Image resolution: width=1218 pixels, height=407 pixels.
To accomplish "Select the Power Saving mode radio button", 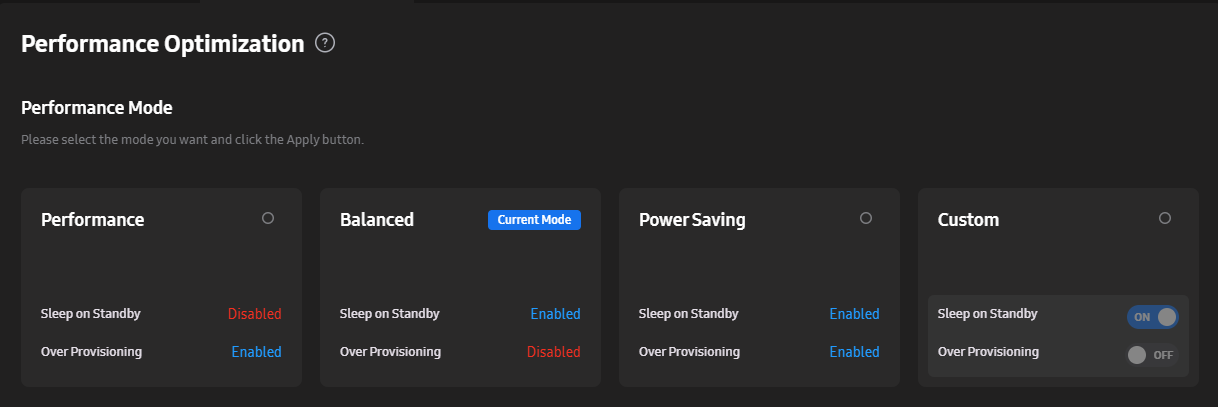I will 866,218.
